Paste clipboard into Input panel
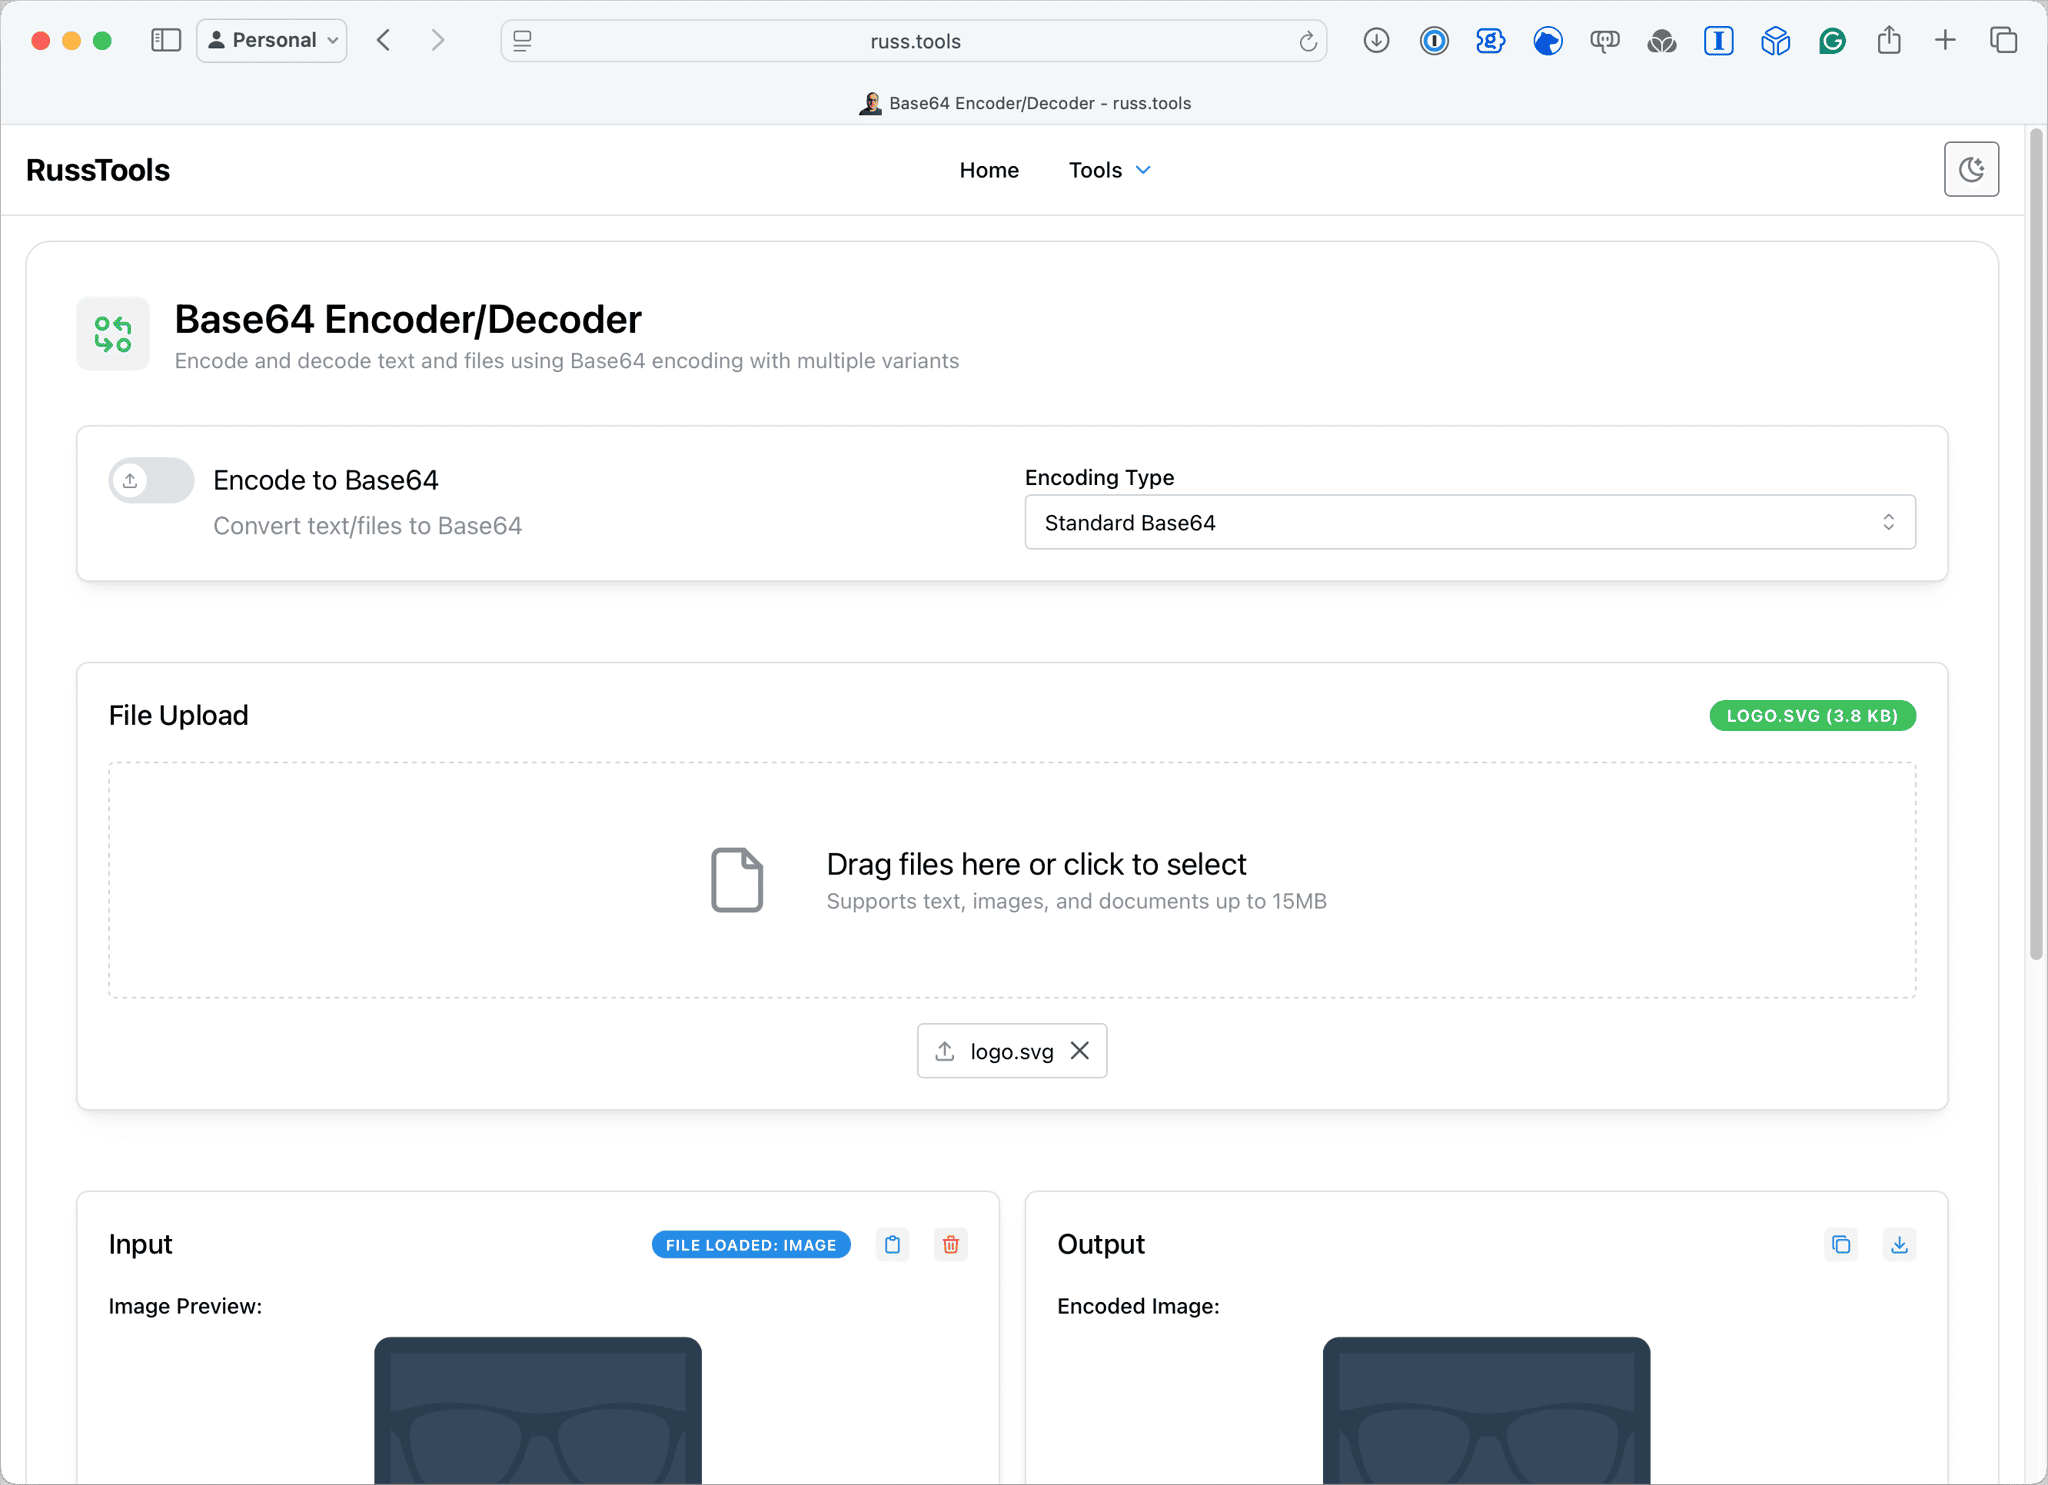This screenshot has width=2048, height=1485. [x=892, y=1245]
